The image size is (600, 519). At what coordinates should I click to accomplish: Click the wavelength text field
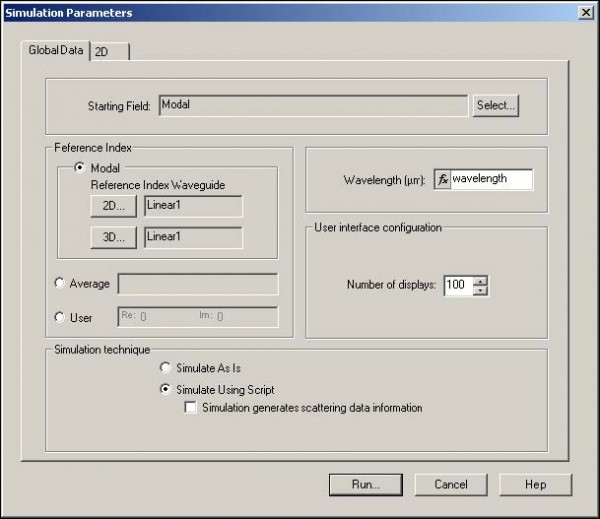[491, 179]
